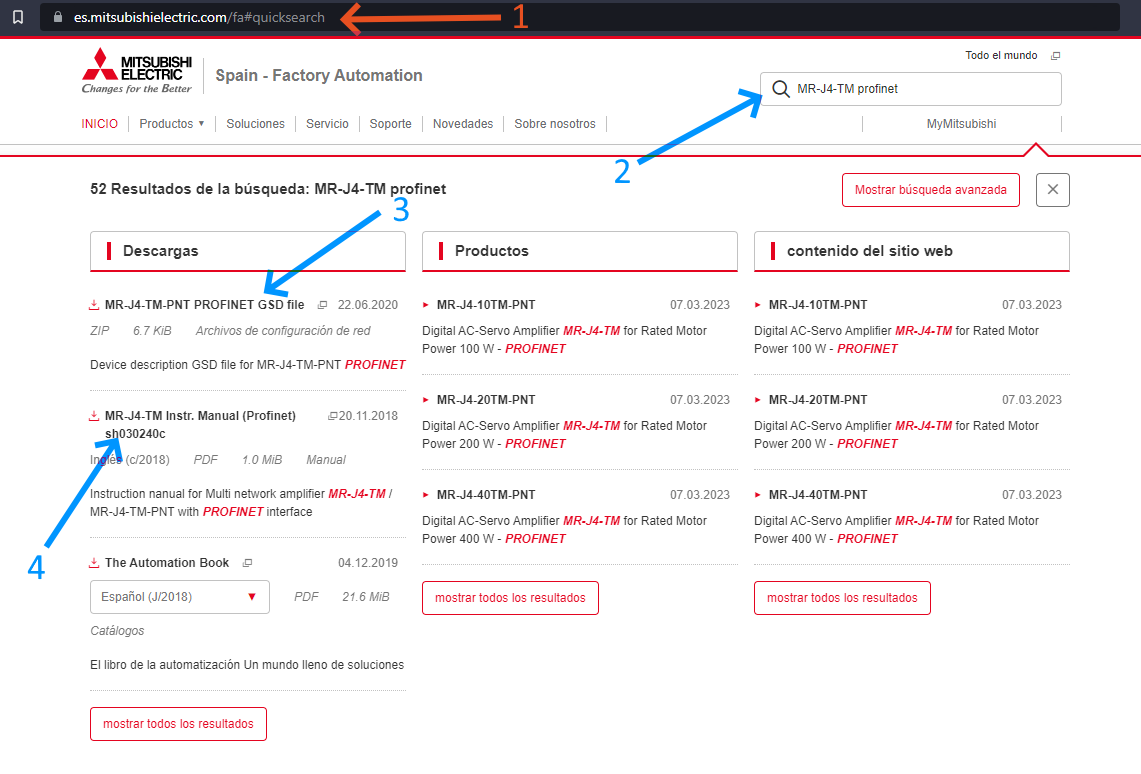The image size is (1141, 774).
Task: Click mostrar todos los resultados under contenido del sitio web
Action: click(842, 598)
